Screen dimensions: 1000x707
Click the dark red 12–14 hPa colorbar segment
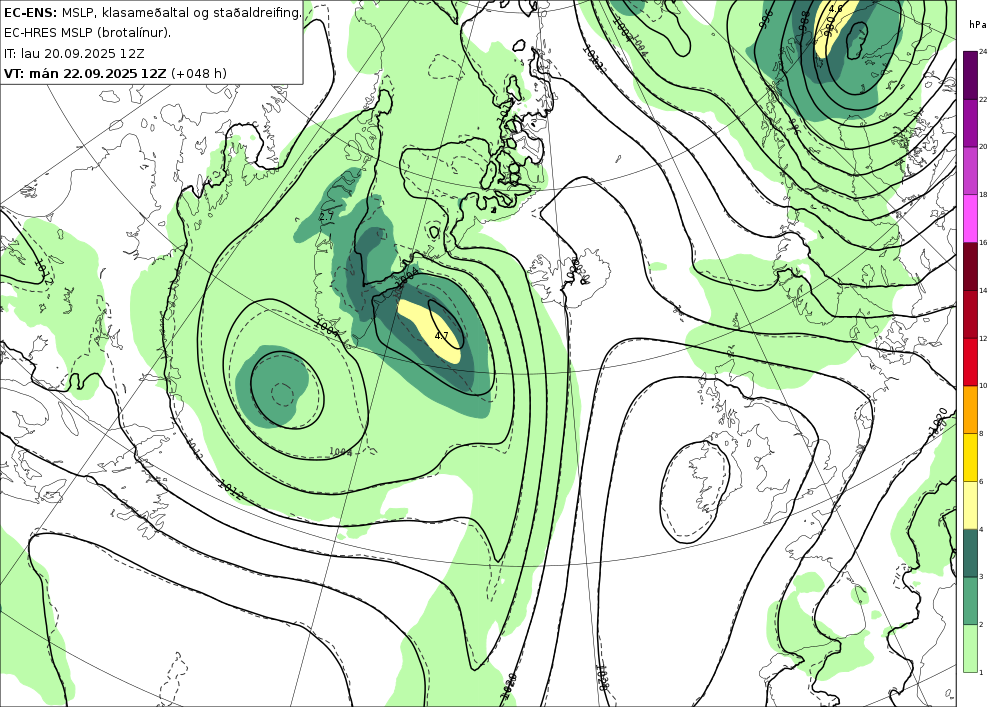point(970,314)
